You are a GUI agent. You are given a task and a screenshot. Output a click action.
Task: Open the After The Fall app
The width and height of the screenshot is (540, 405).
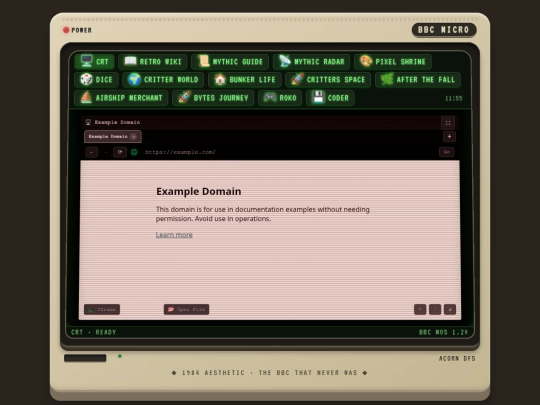(418, 80)
